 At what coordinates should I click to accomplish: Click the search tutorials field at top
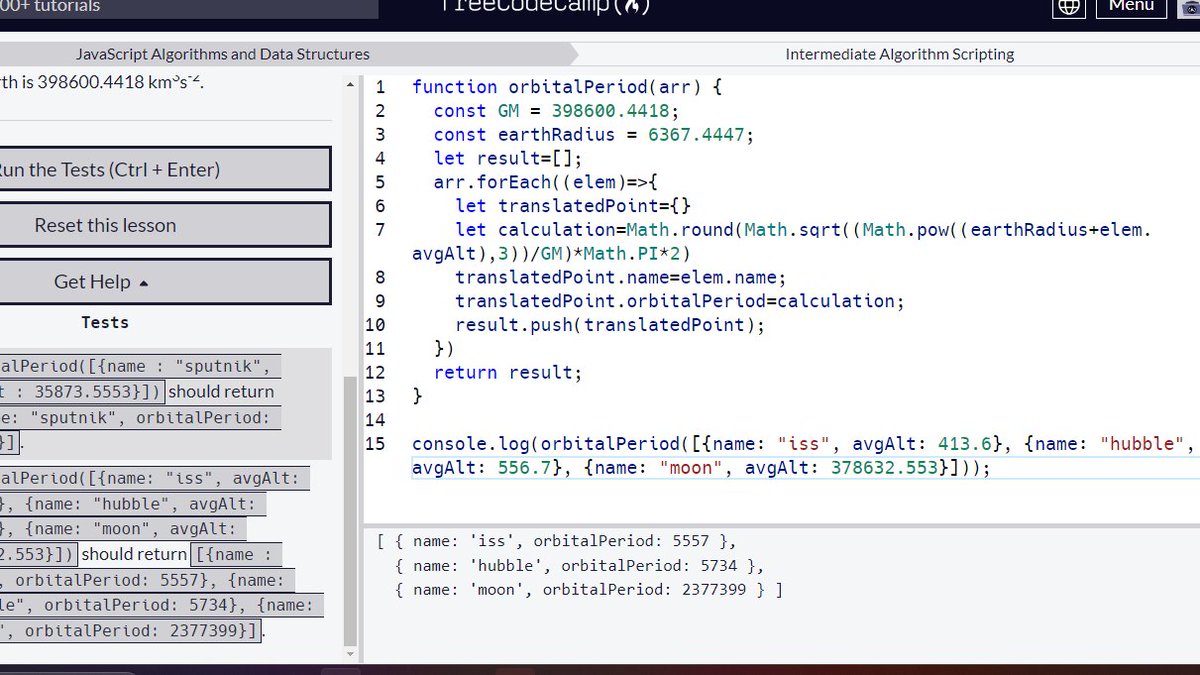[x=189, y=8]
